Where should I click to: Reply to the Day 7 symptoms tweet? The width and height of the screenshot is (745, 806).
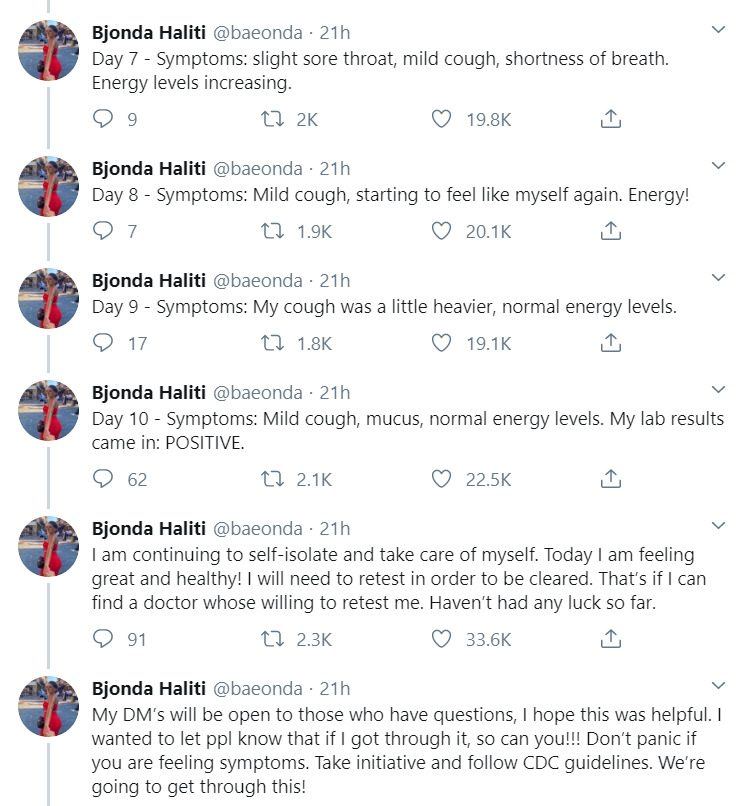tap(102, 119)
